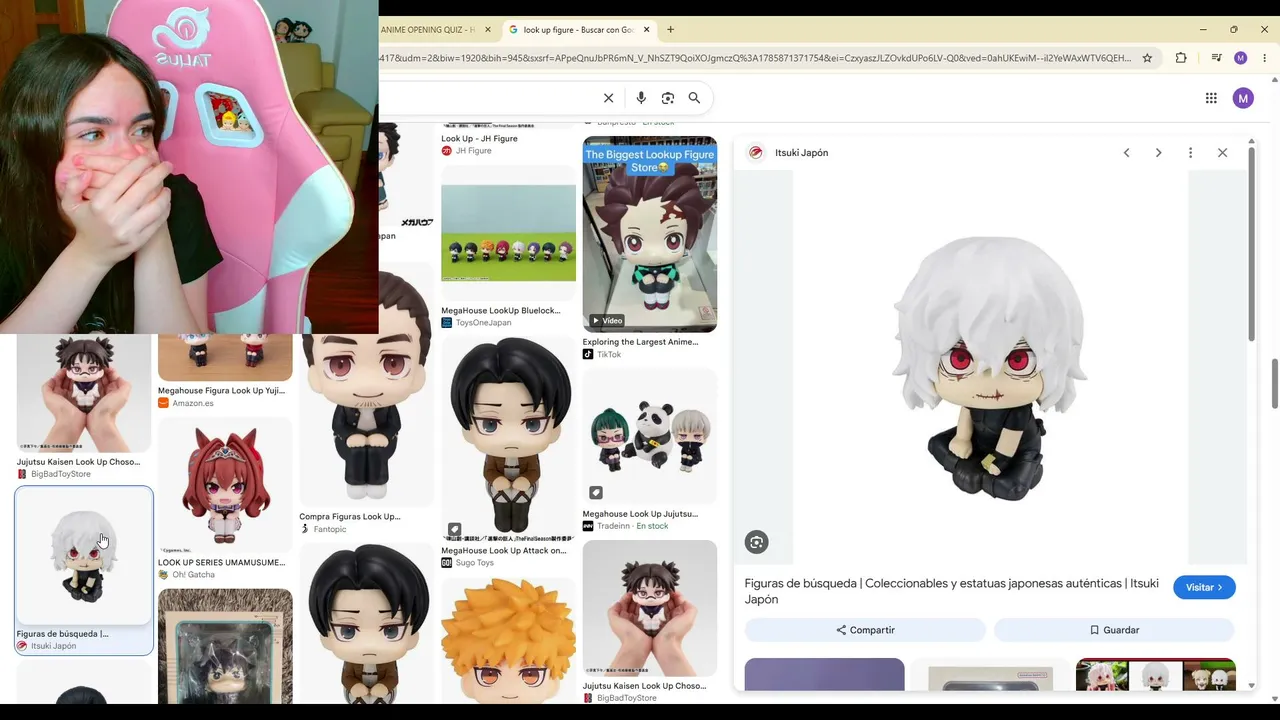This screenshot has height=720, width=1280.
Task: Open the boxed figure thumbnail under Oh! Gatcha
Action: tap(225, 646)
